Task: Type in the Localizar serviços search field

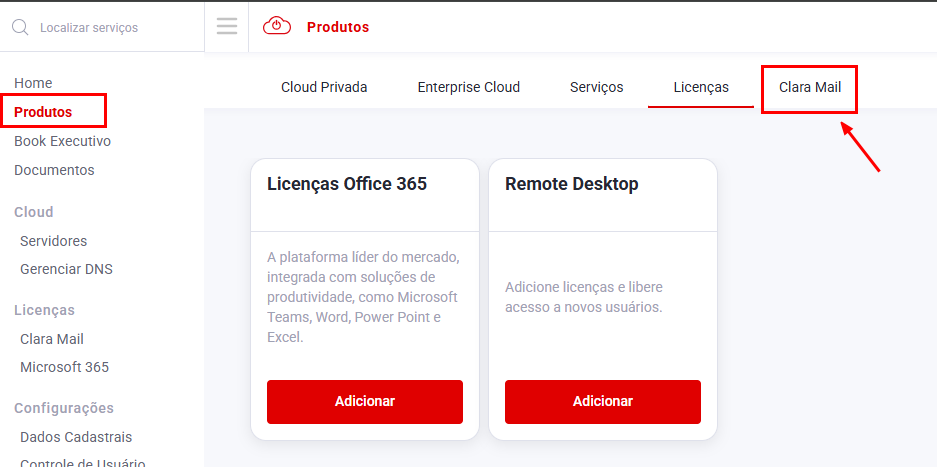Action: [110, 28]
